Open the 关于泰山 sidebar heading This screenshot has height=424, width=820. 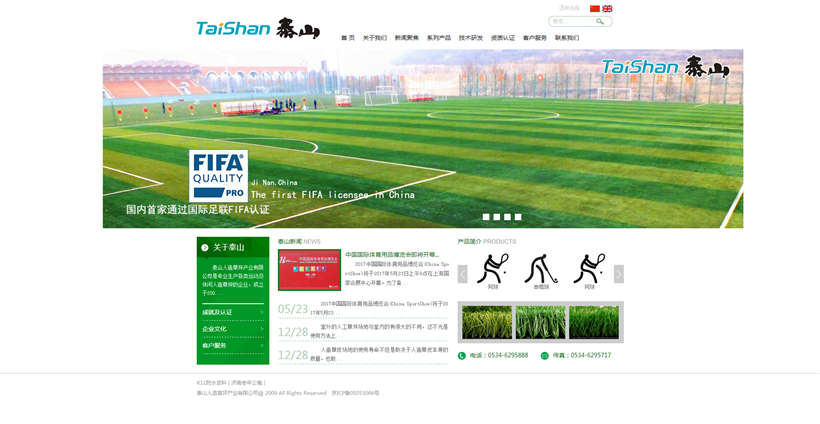tap(229, 247)
